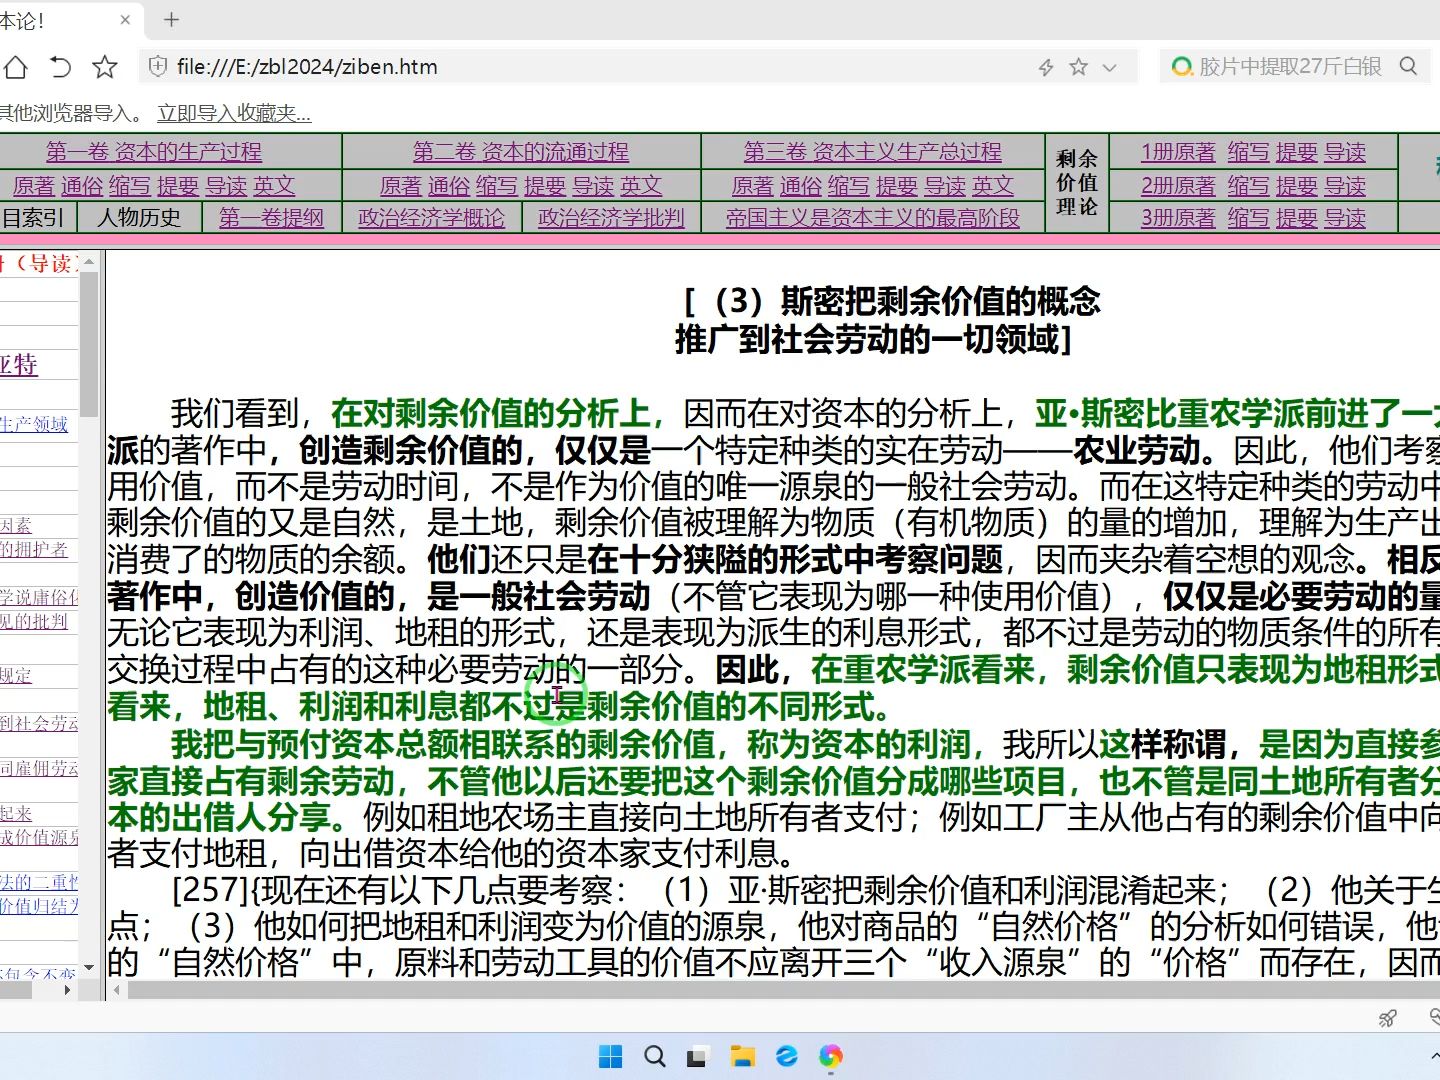Click sidebar frame scroll up arrow
The height and width of the screenshot is (1080, 1440).
coord(89,261)
